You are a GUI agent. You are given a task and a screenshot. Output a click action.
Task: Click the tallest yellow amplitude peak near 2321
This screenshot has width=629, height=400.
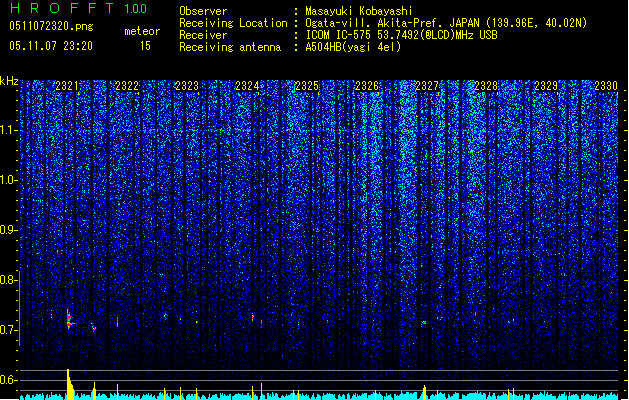click(69, 384)
